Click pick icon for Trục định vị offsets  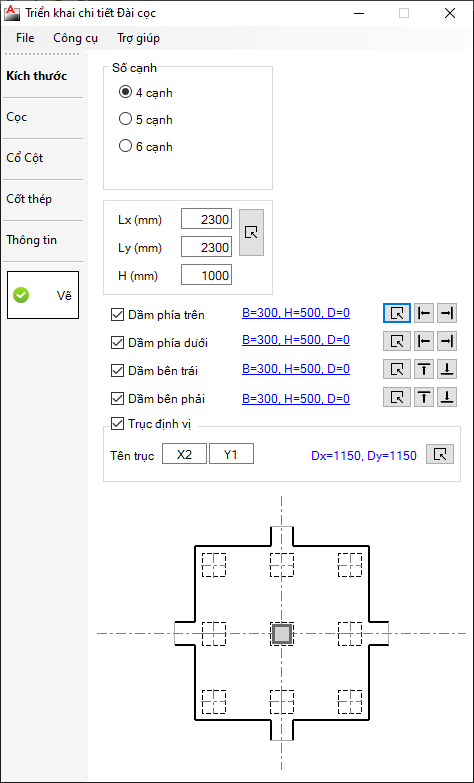point(440,454)
